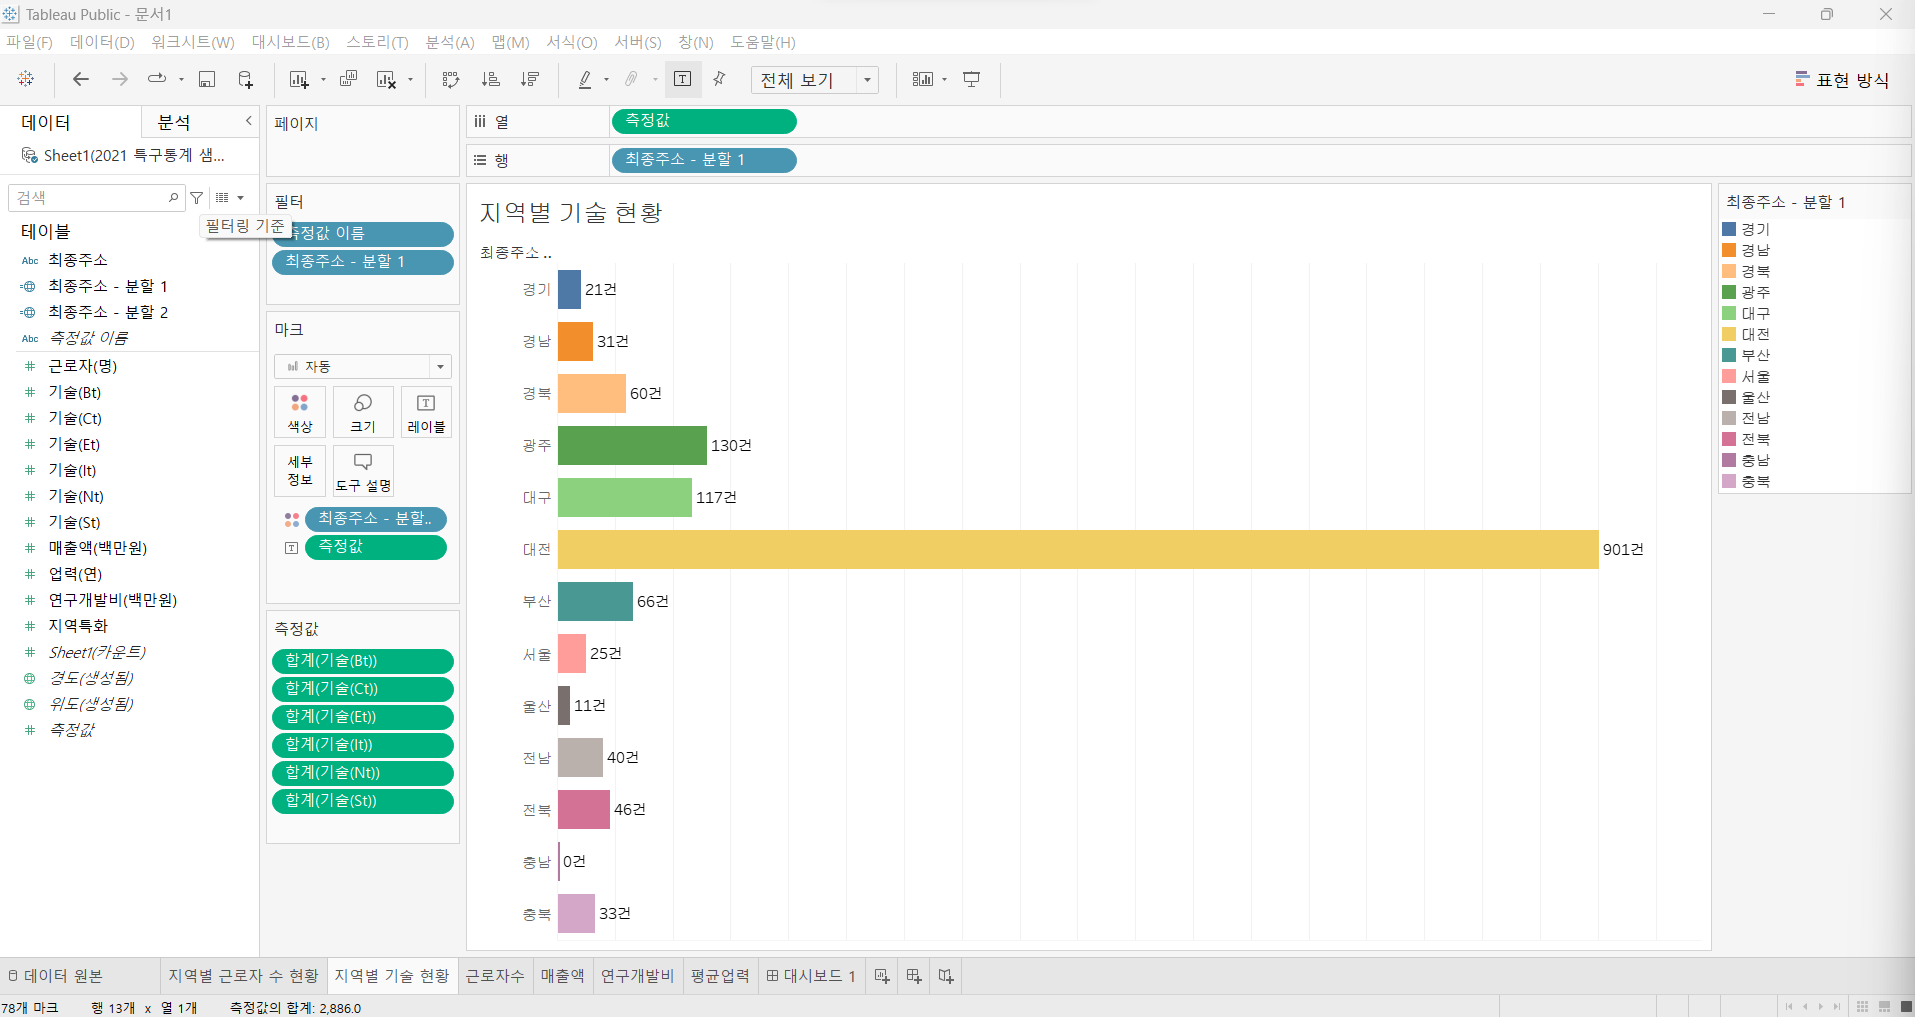Toggle the fix axes pin icon

[719, 79]
